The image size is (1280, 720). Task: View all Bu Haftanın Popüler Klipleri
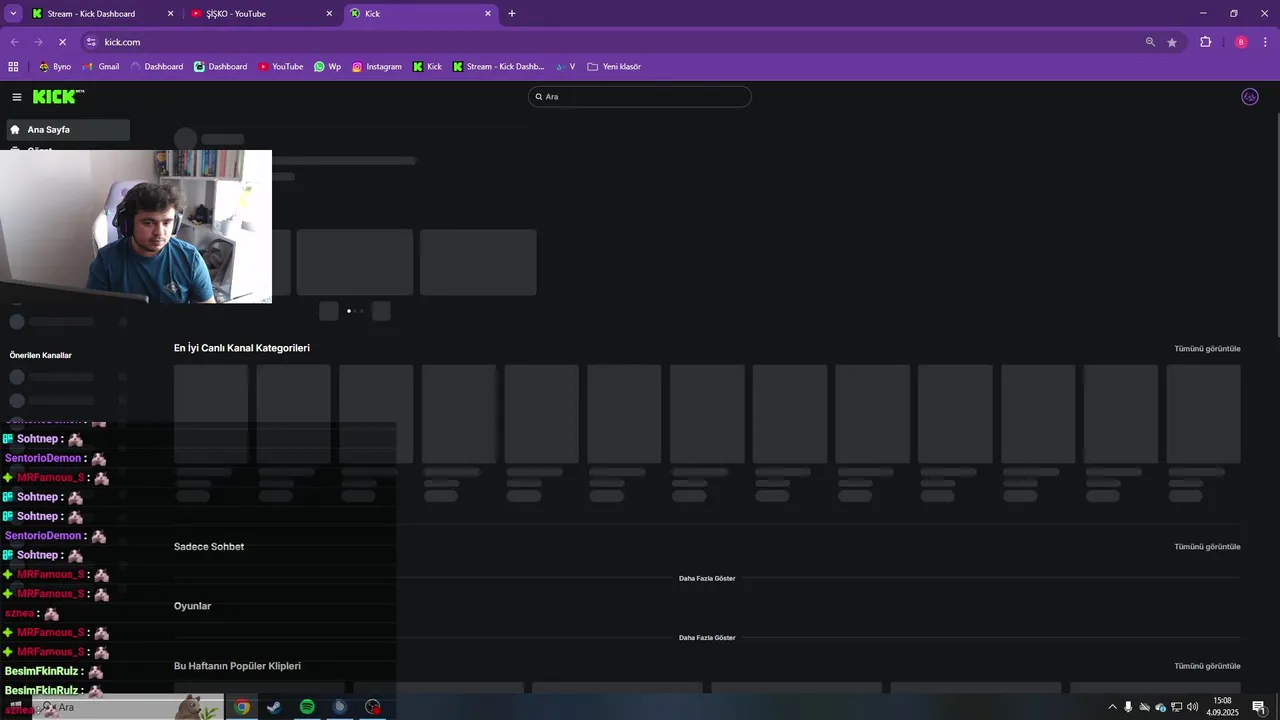[1207, 666]
